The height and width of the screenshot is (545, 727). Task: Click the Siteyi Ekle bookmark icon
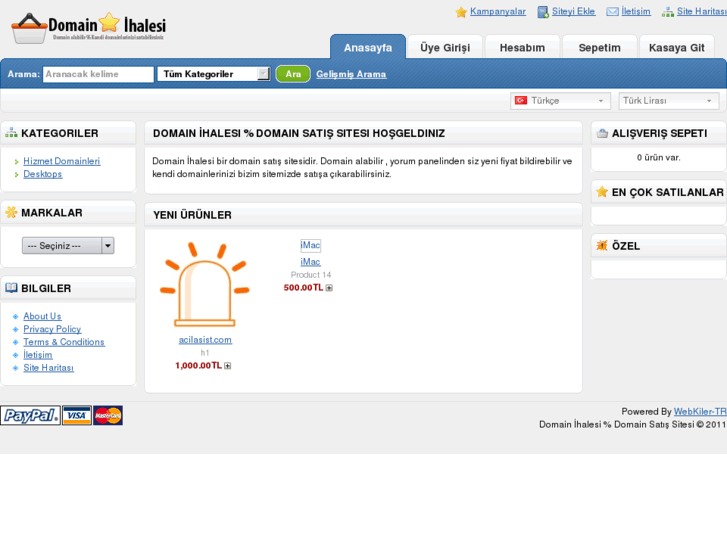[x=542, y=12]
